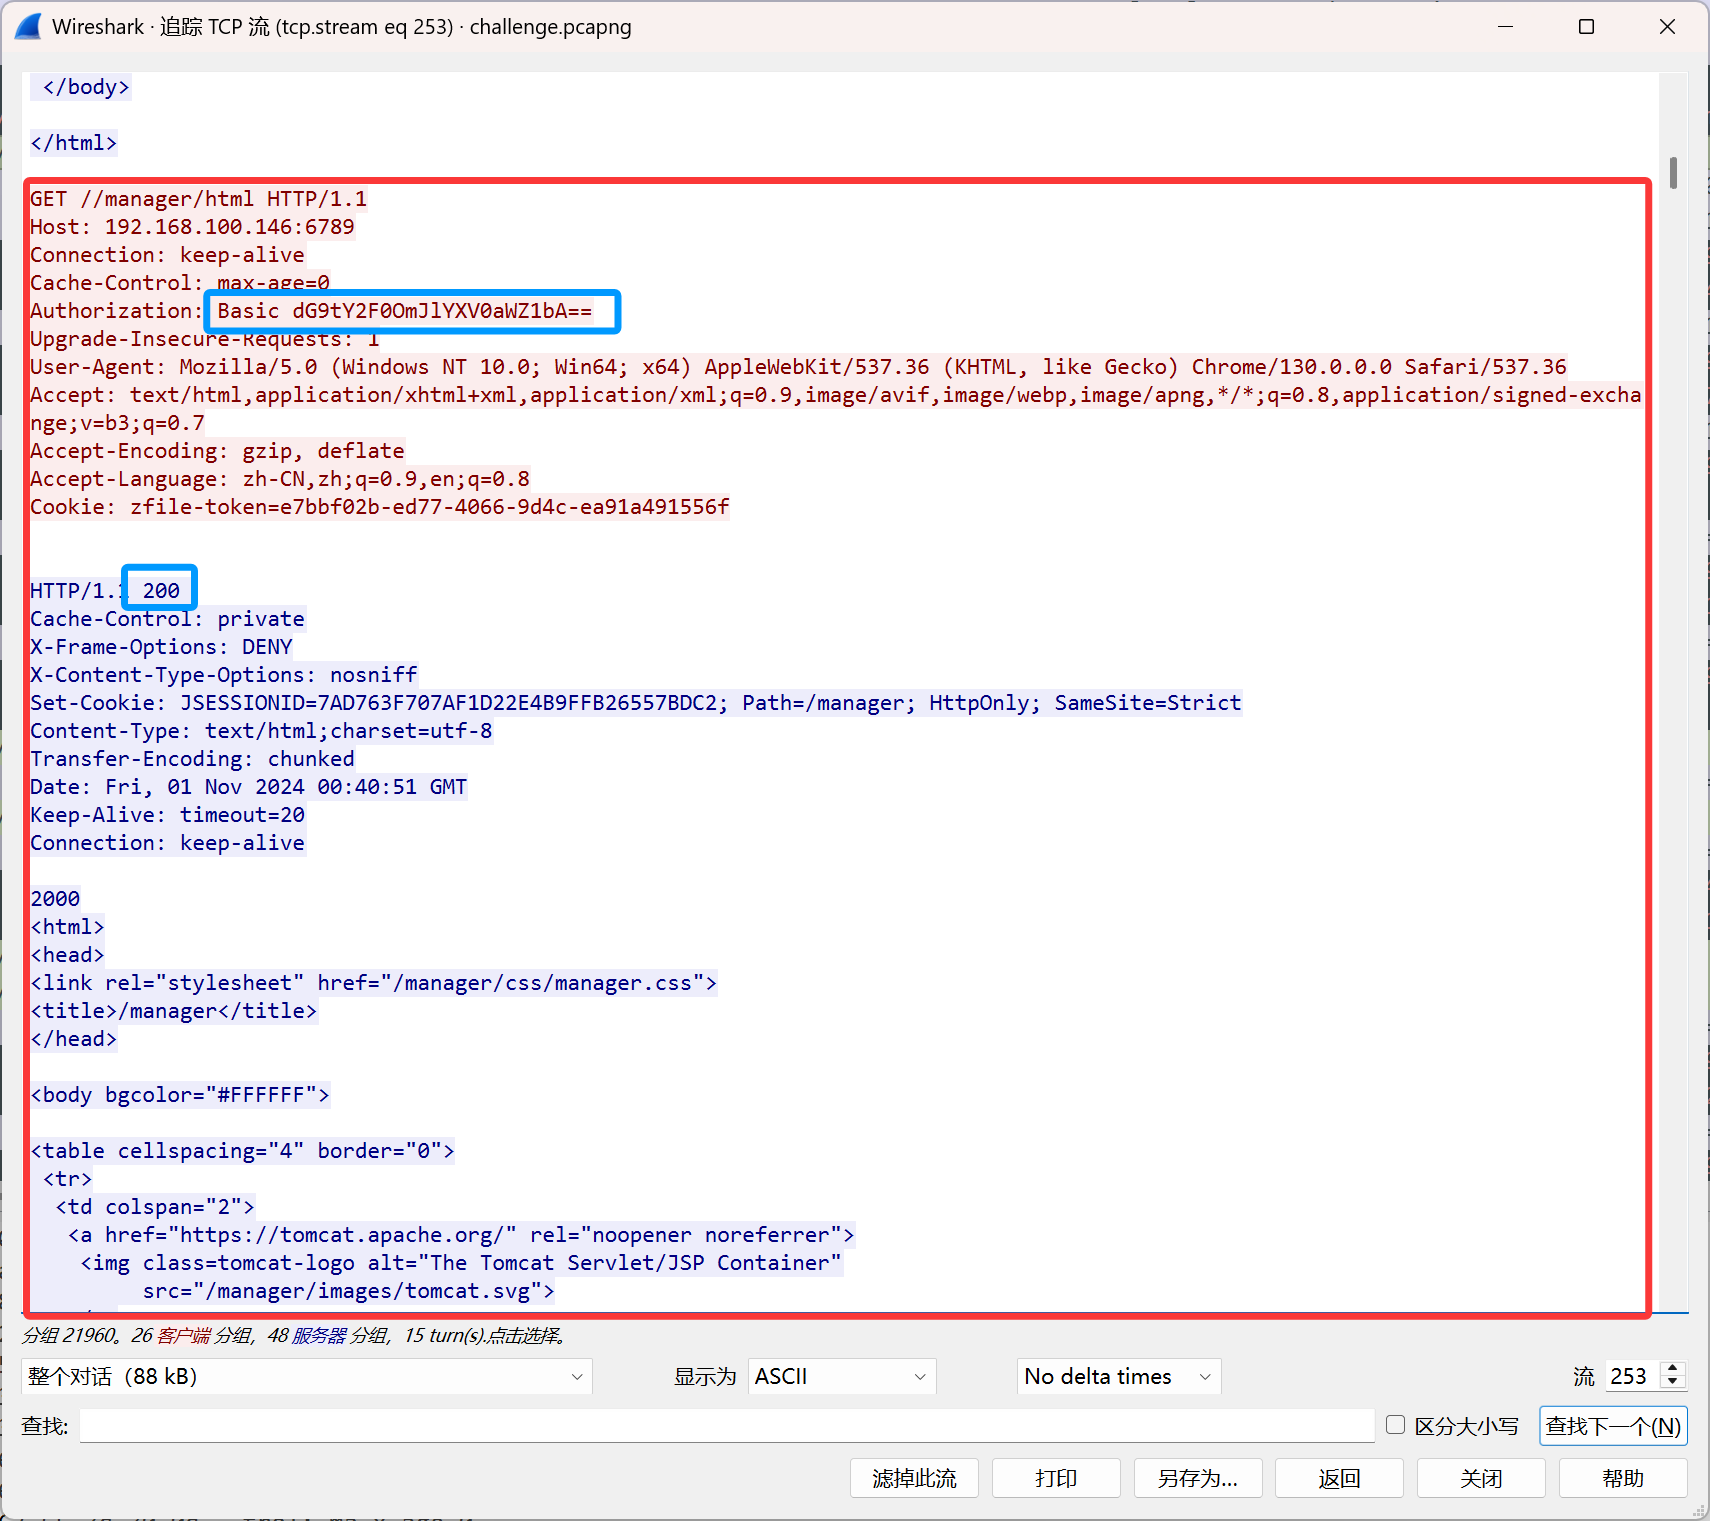Focus the 查找 search text field

coord(727,1426)
